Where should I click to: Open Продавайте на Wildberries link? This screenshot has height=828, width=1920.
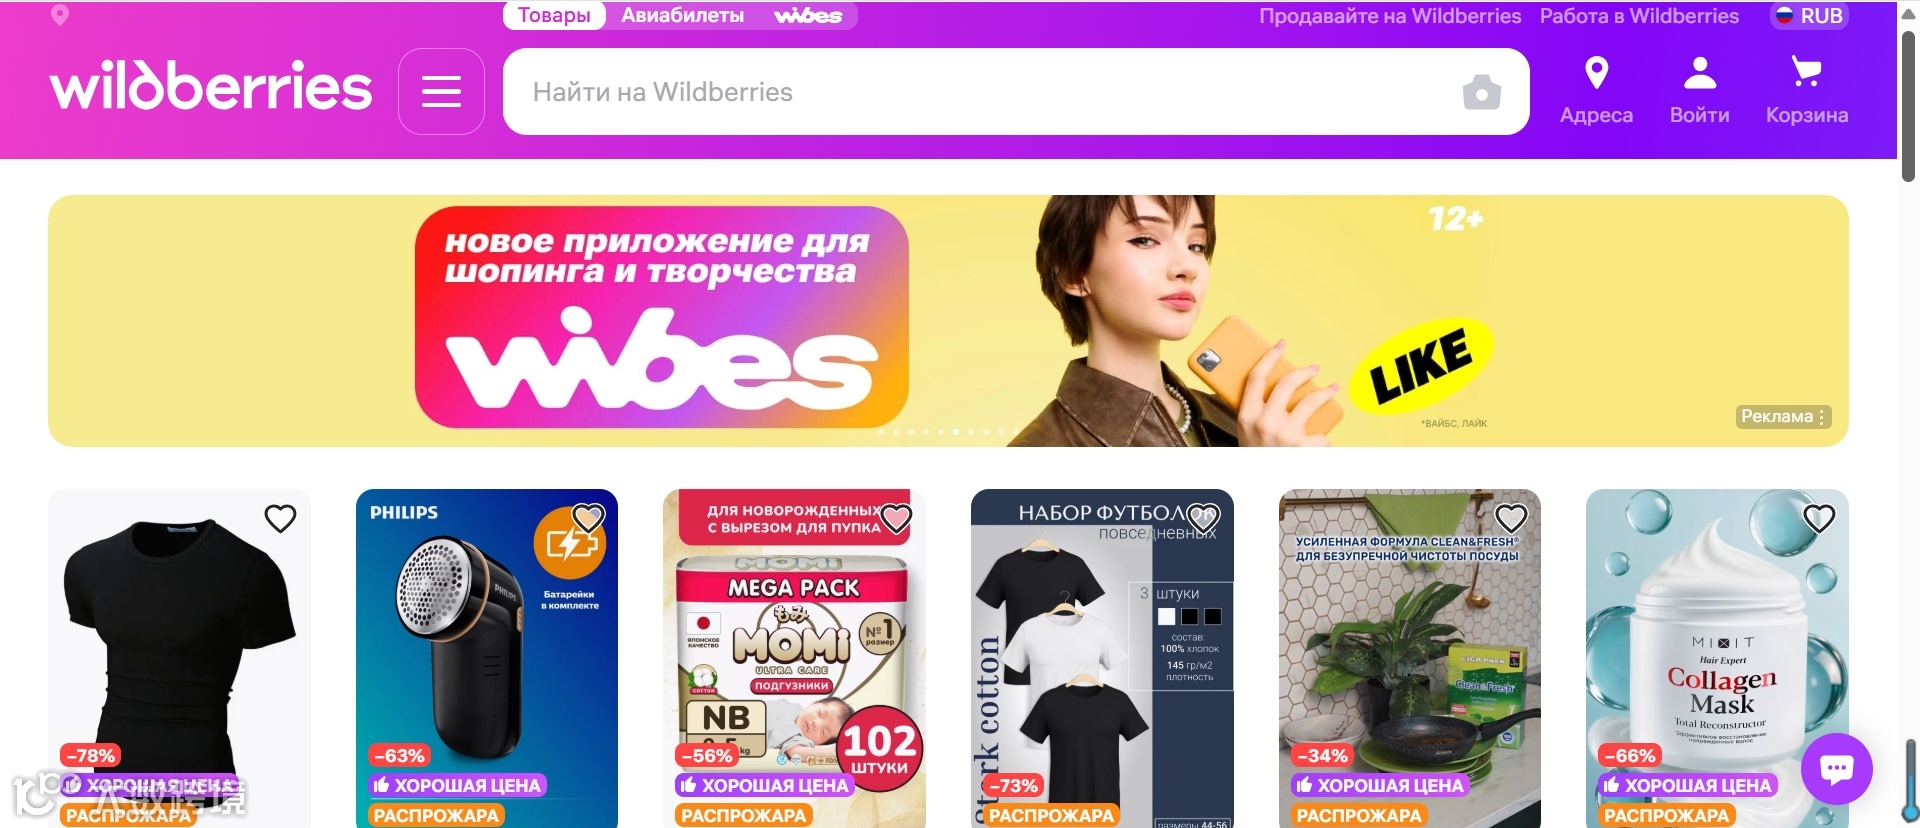(x=1390, y=16)
